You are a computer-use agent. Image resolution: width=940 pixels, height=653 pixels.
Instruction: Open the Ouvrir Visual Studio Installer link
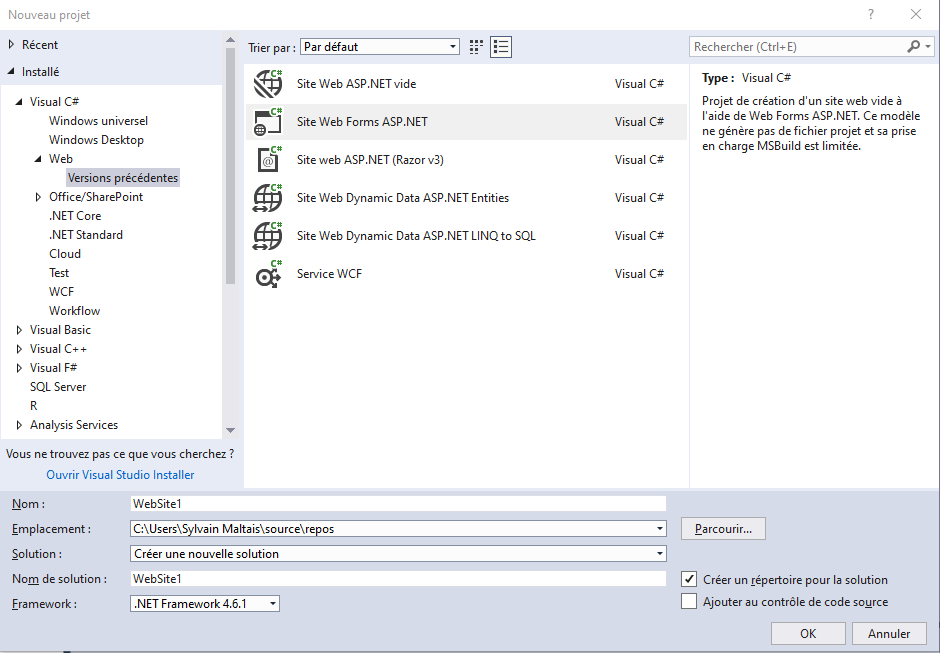[x=120, y=475]
